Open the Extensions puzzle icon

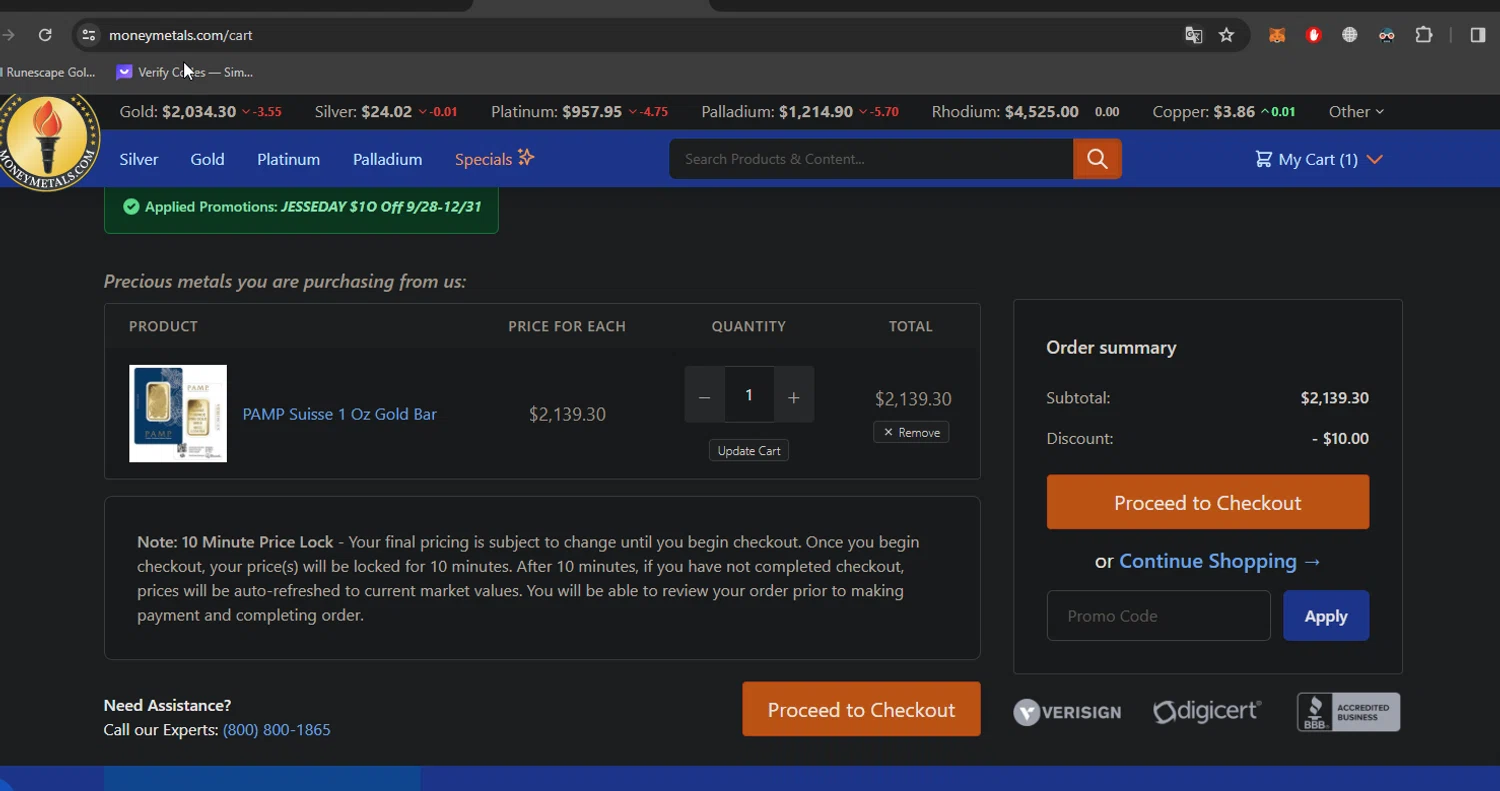[1424, 35]
